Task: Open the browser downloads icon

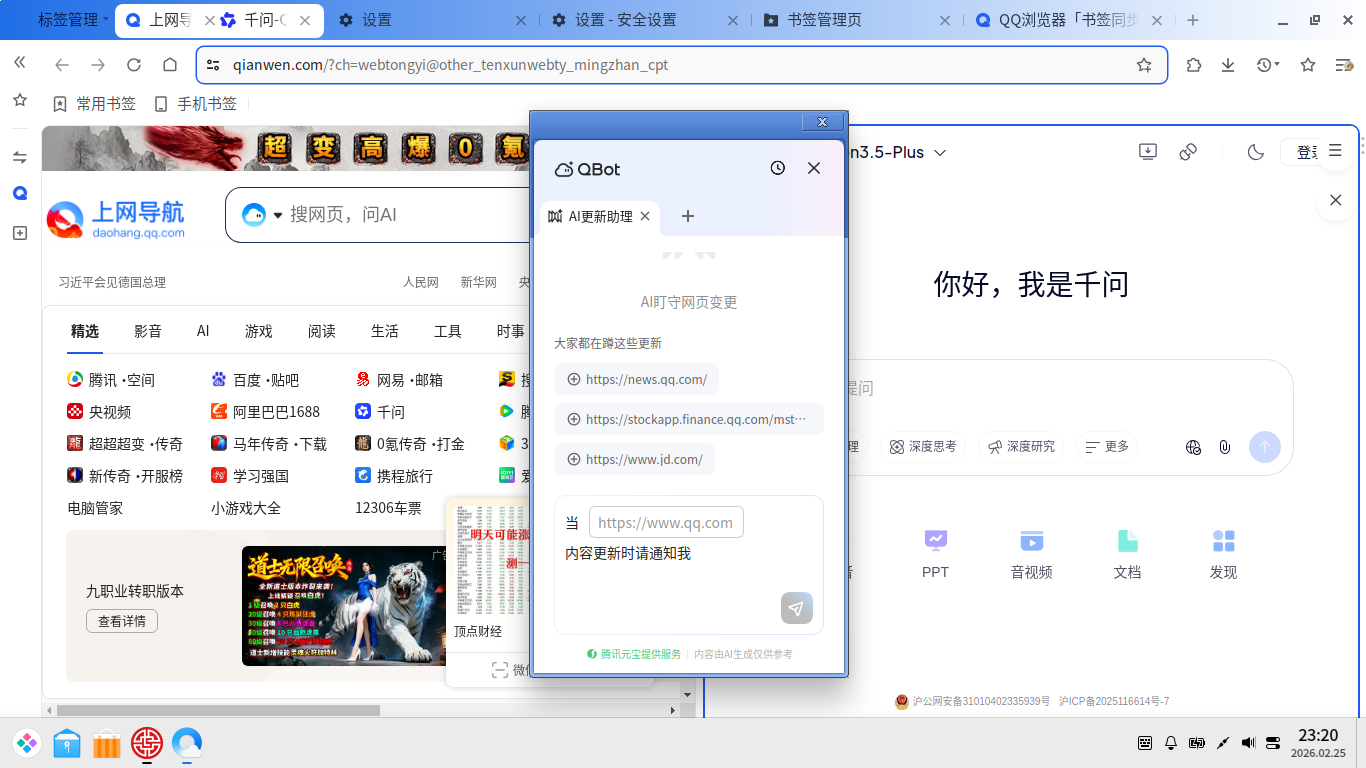Action: point(1228,65)
